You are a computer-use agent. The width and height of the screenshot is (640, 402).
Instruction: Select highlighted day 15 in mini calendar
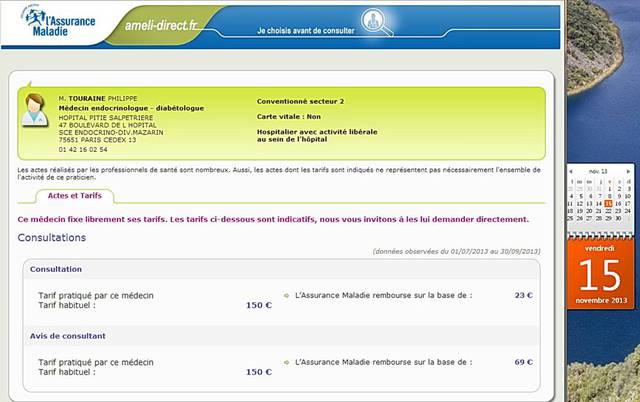[608, 203]
